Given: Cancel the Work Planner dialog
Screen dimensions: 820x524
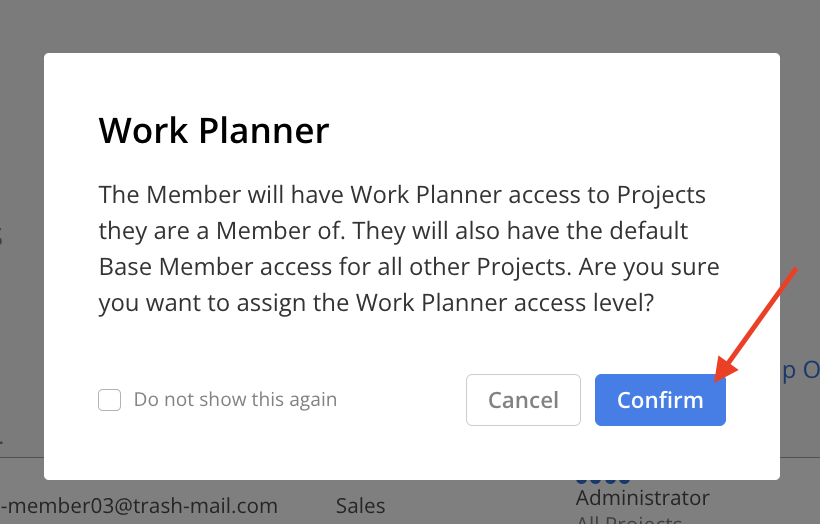Looking at the screenshot, I should click(523, 400).
